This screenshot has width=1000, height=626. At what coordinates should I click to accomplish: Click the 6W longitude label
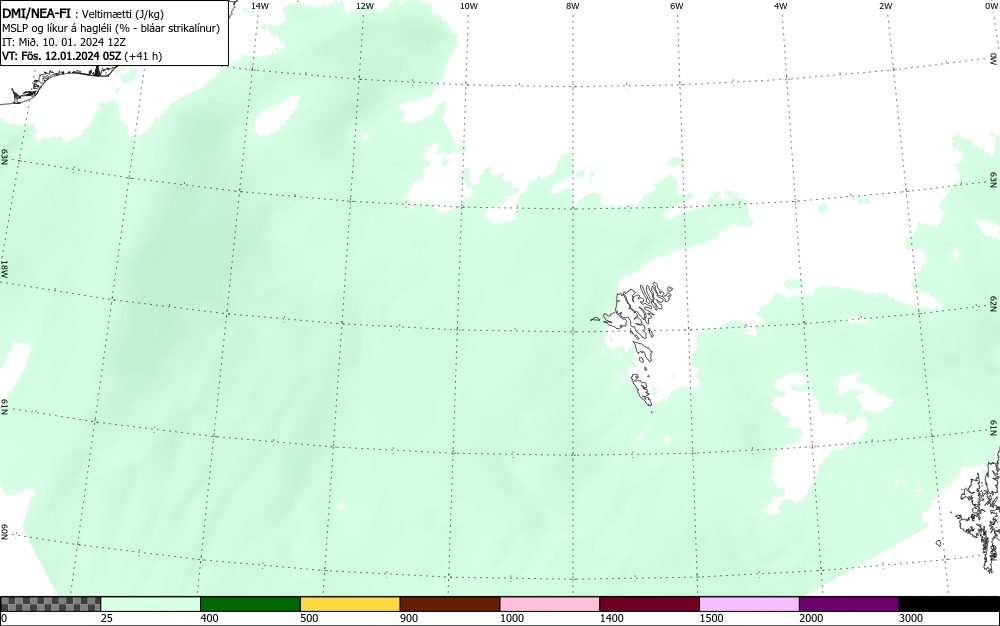677,6
